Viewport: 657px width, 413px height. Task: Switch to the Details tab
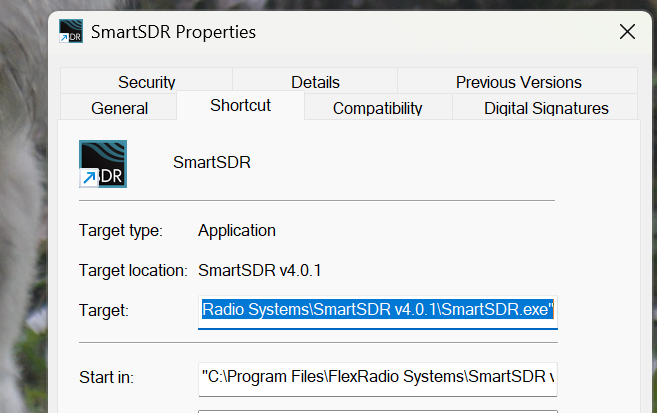tap(315, 82)
